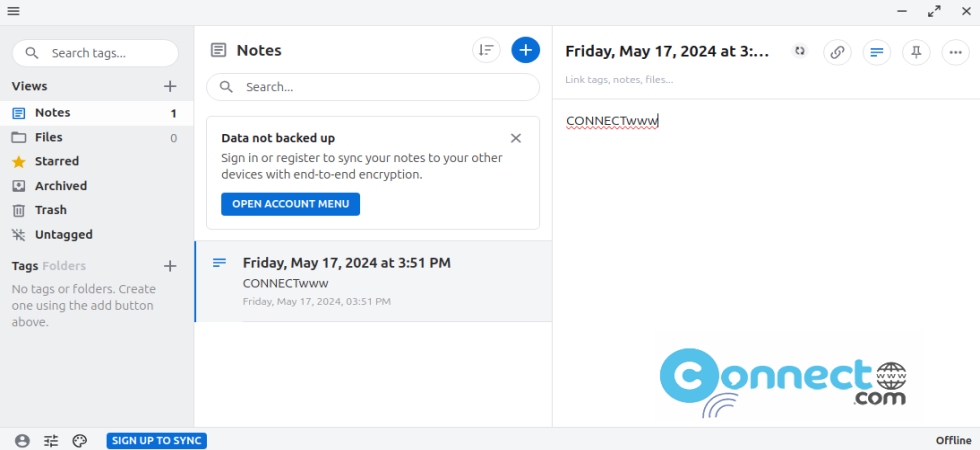The image size is (980, 450).
Task: Open link tags and files icon
Action: 838,52
